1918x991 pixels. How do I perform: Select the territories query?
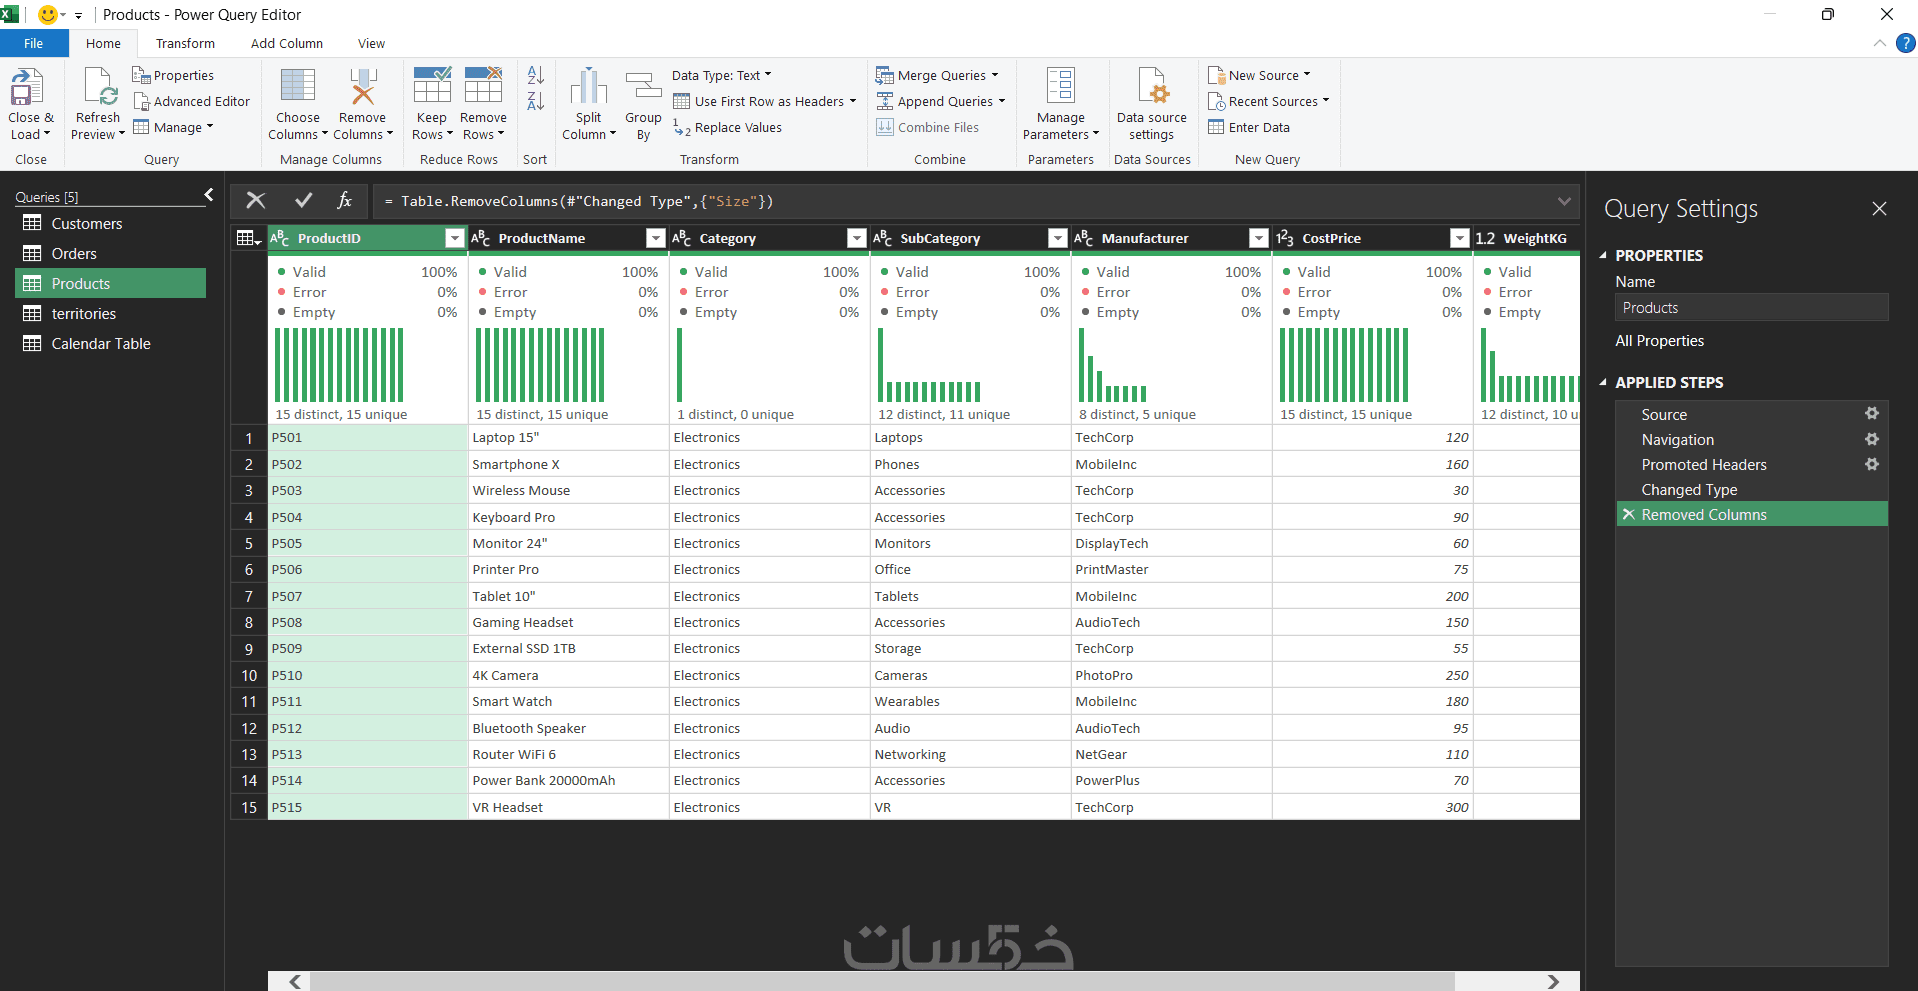click(111, 313)
